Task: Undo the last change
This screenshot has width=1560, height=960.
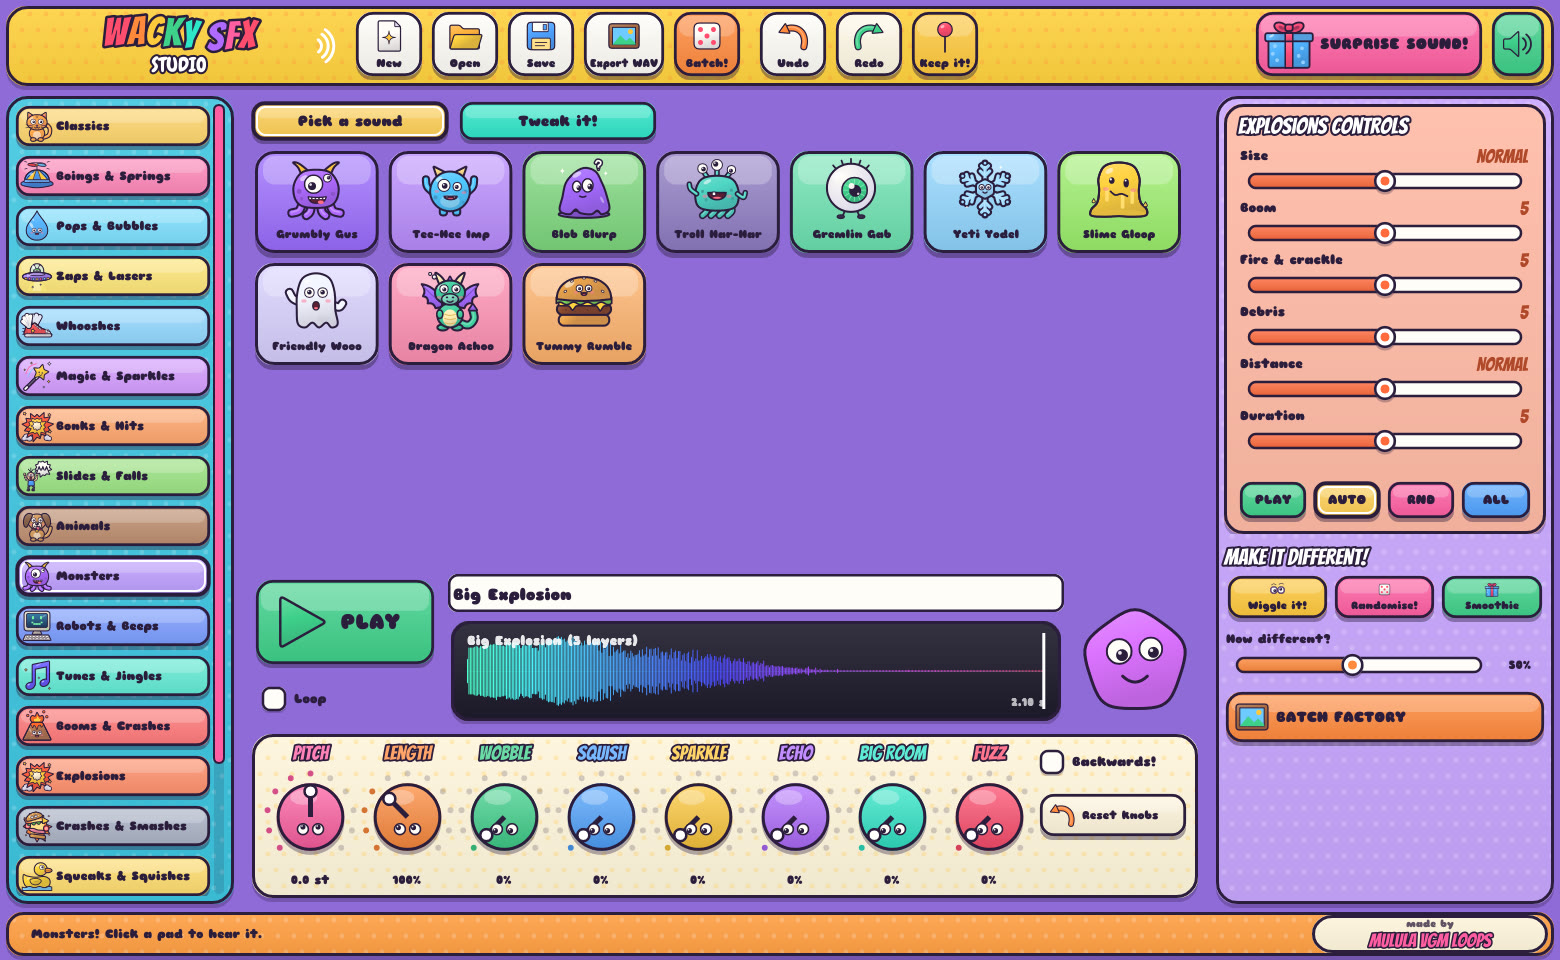Action: [x=793, y=45]
